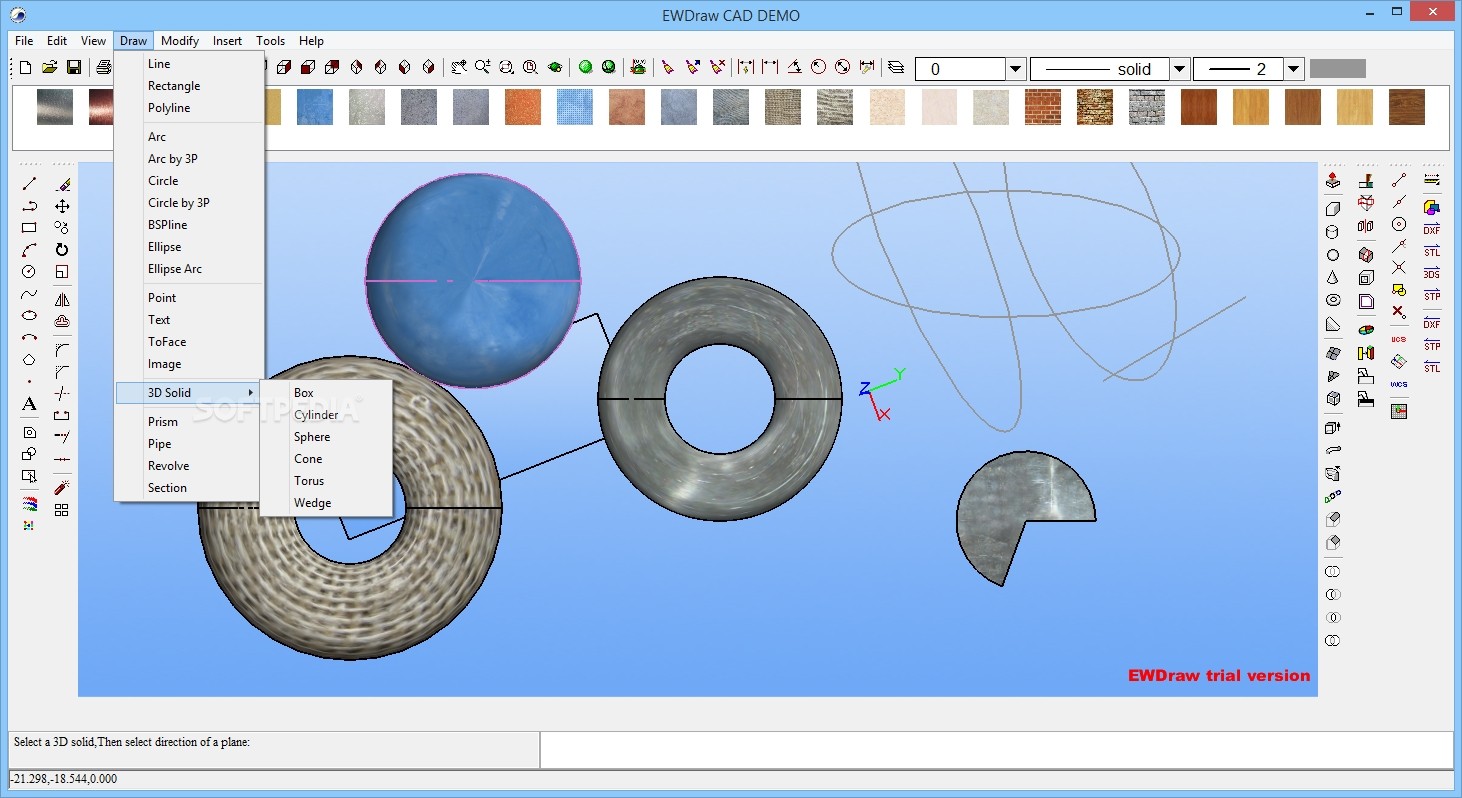Select the Move arrows tool

[62, 206]
